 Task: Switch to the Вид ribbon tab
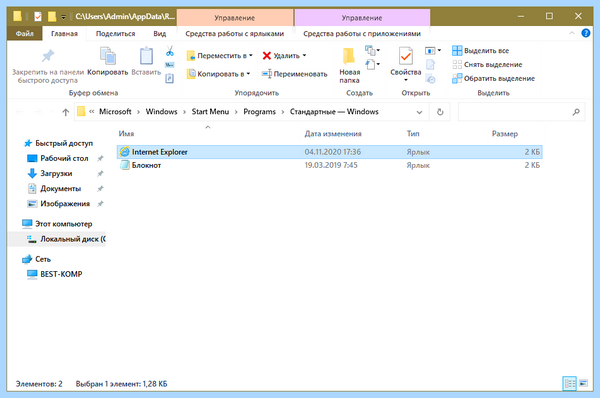160,34
